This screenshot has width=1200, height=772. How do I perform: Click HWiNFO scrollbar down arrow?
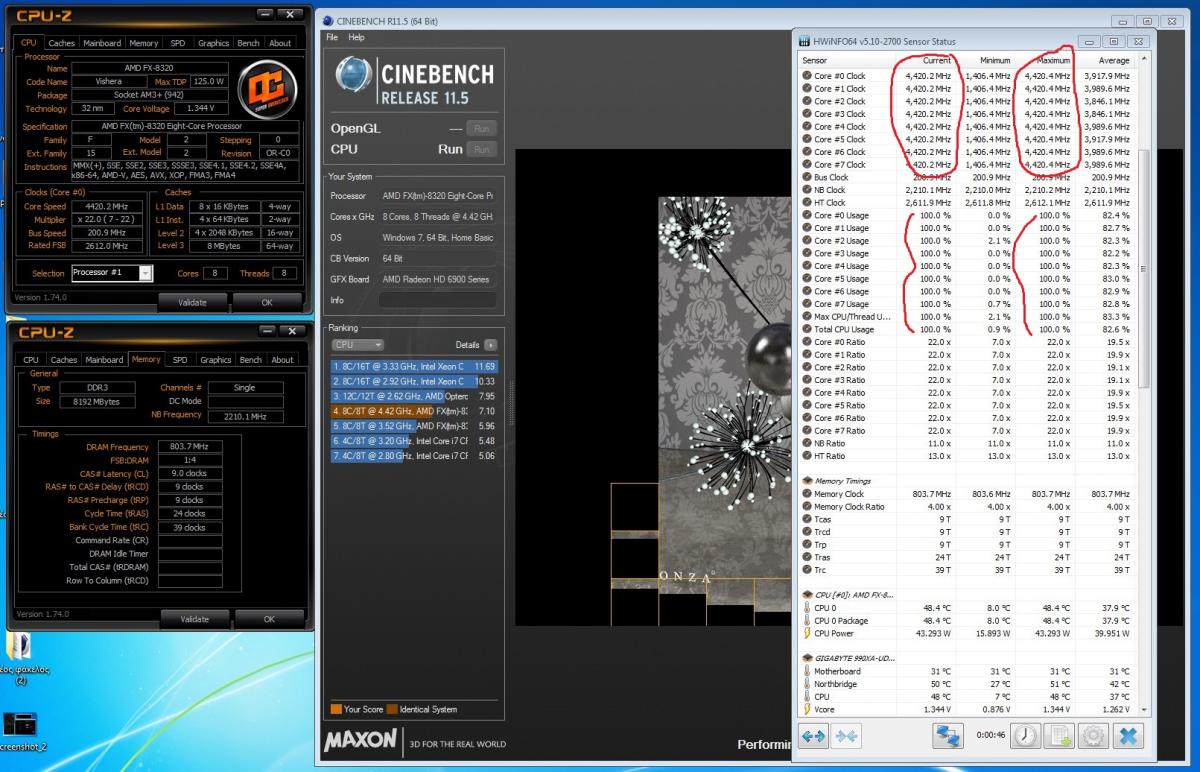click(x=1144, y=709)
